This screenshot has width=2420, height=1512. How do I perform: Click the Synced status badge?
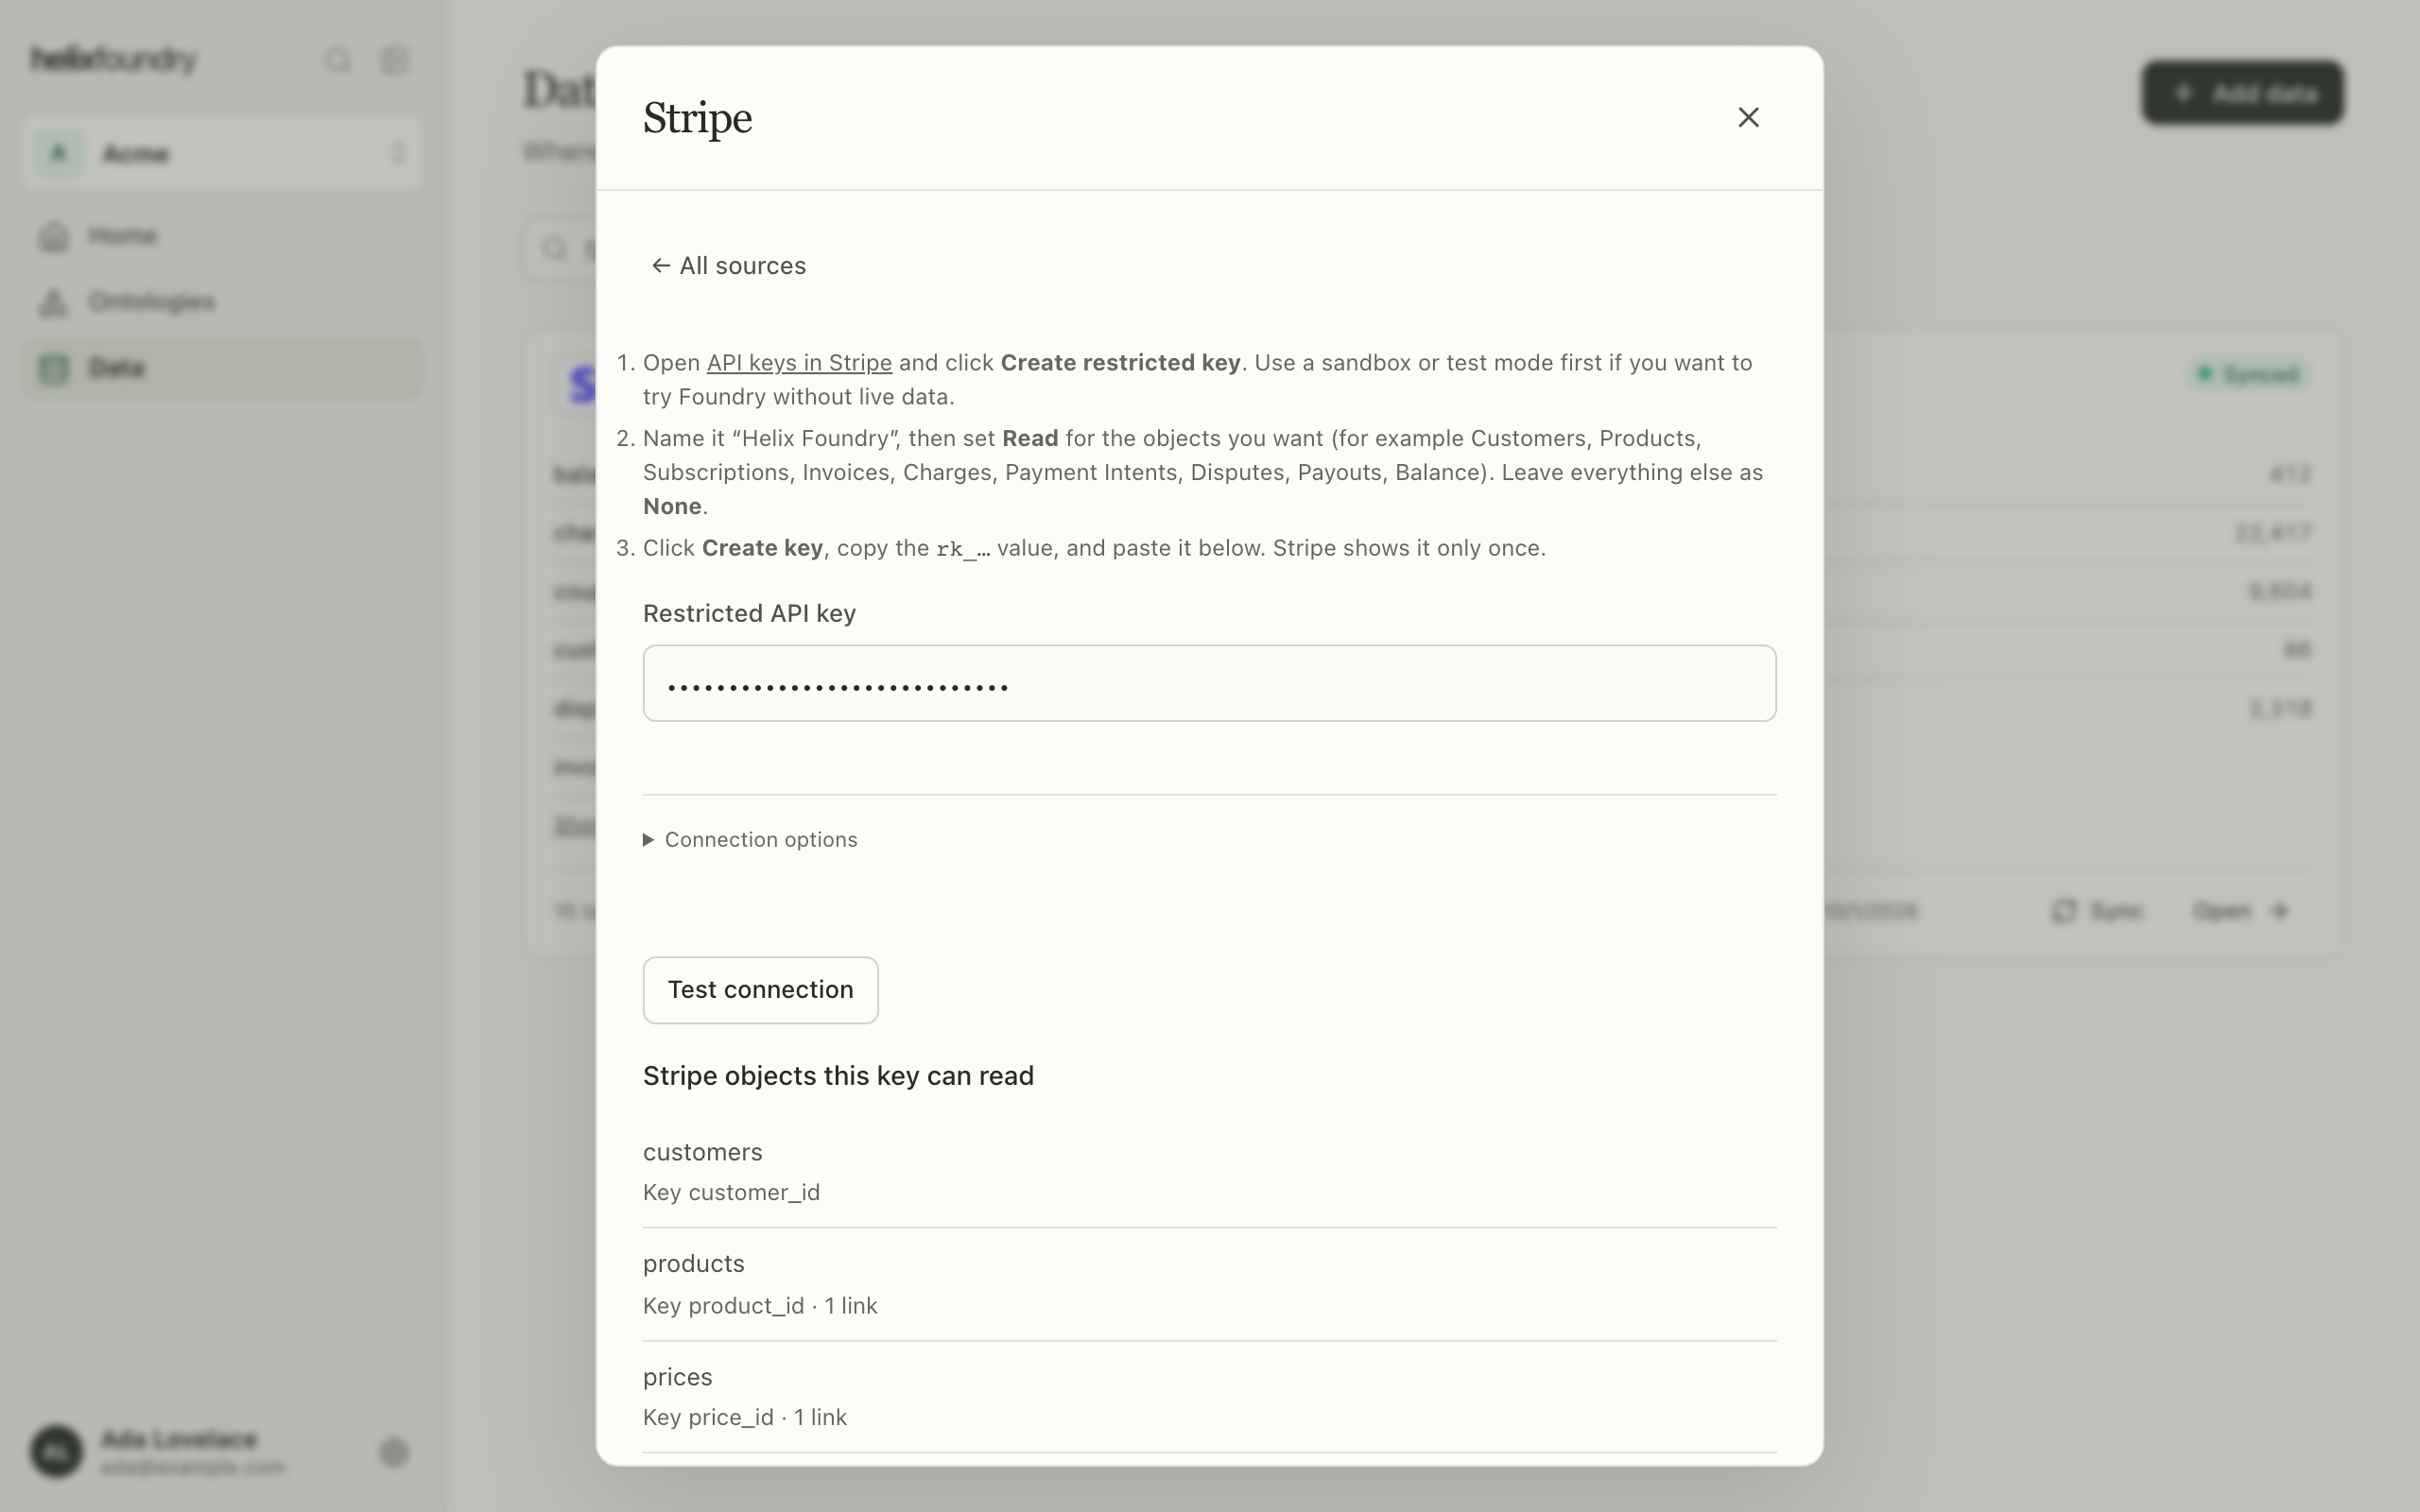click(x=2249, y=374)
